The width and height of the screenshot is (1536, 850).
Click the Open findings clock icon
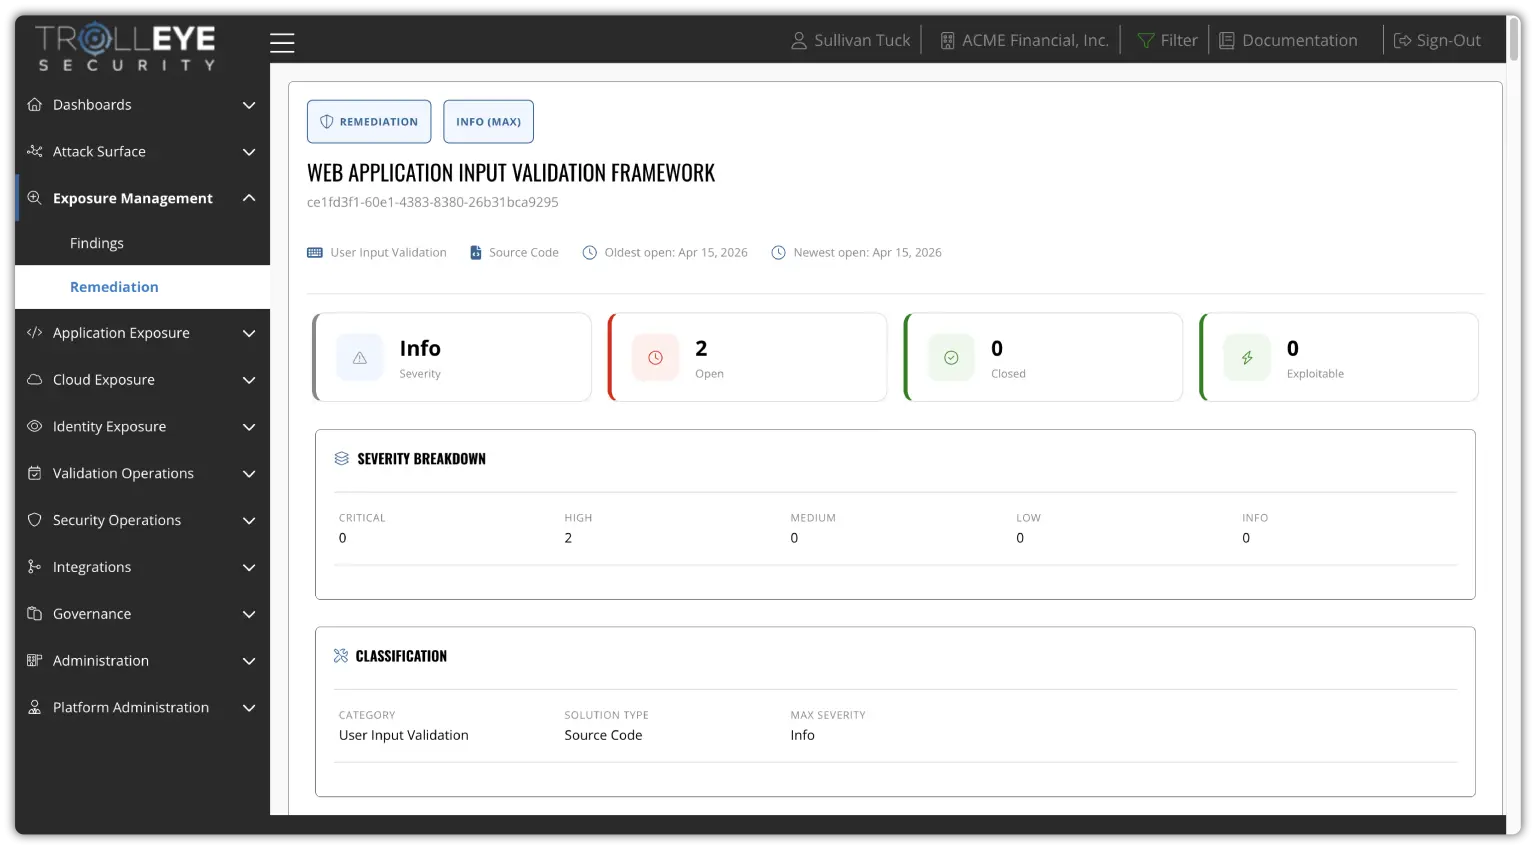point(655,358)
